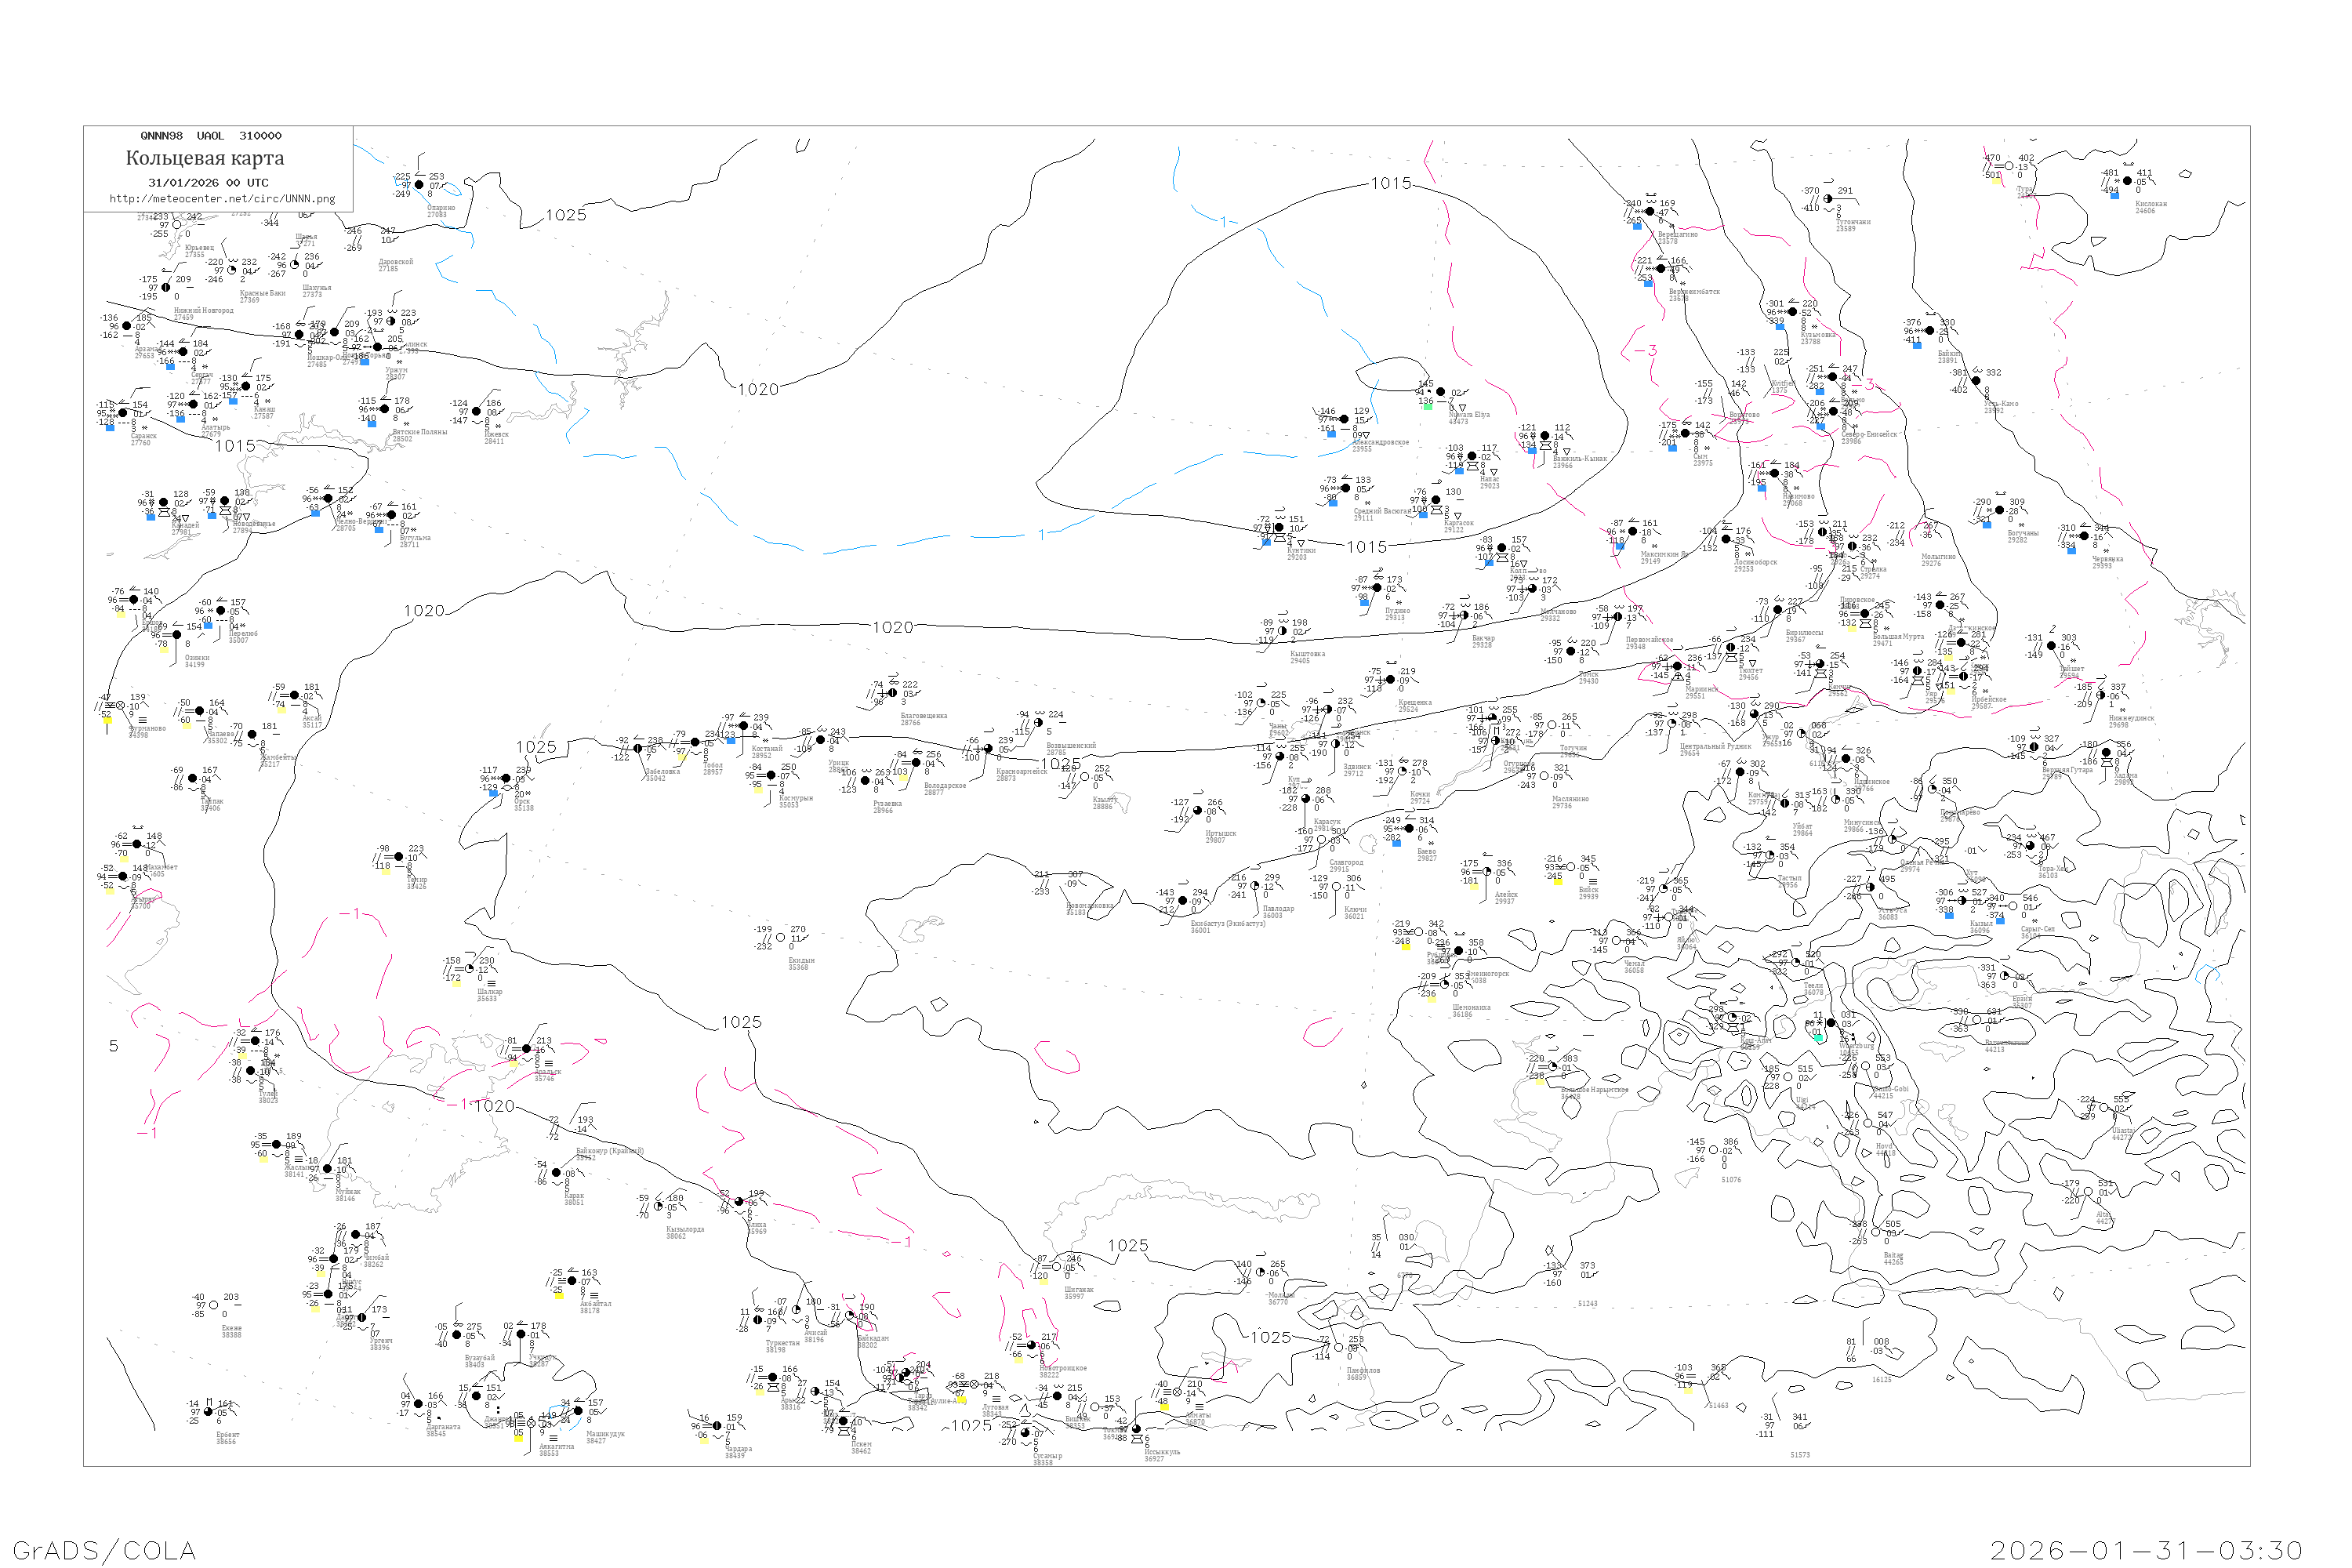Click the Опарино station circle marker
The image size is (2352, 1568).
[x=419, y=185]
